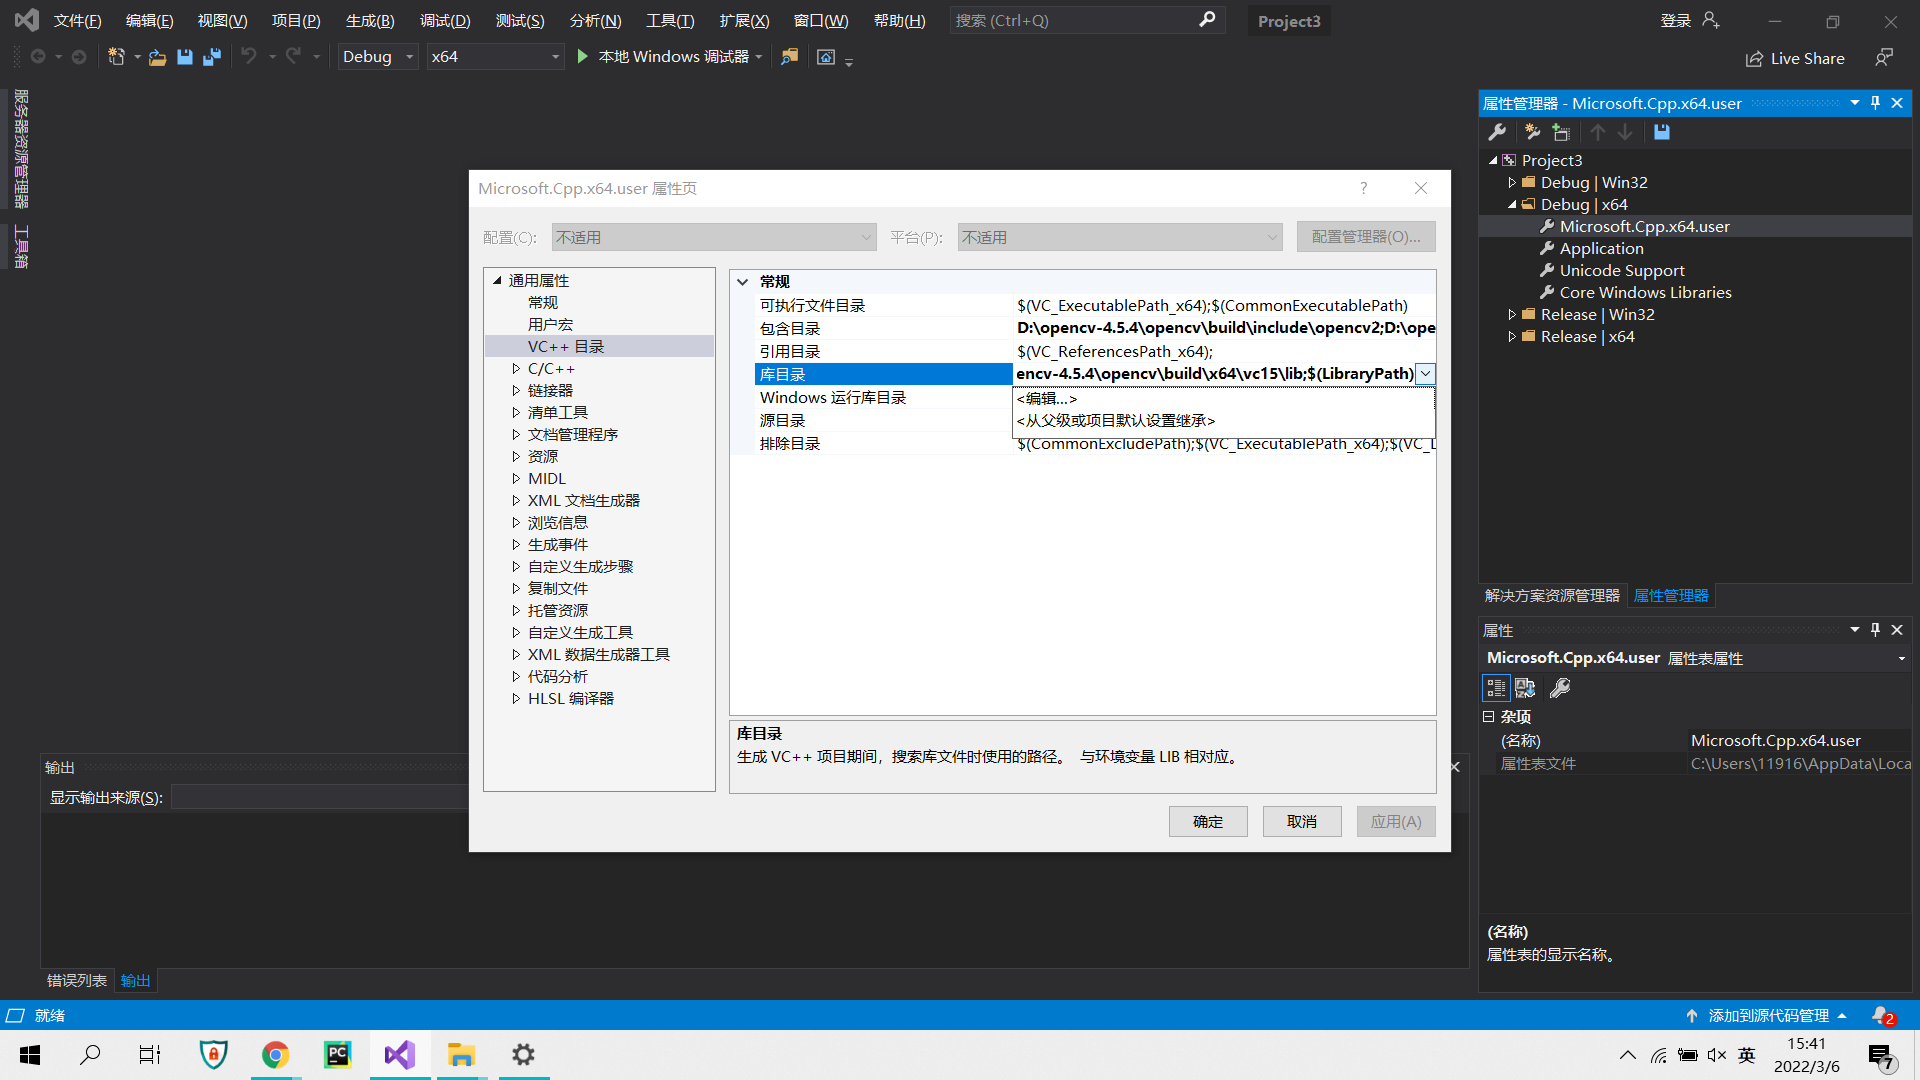The height and width of the screenshot is (1080, 1920).
Task: Collapse the 通用属性 tree node
Action: (497, 280)
